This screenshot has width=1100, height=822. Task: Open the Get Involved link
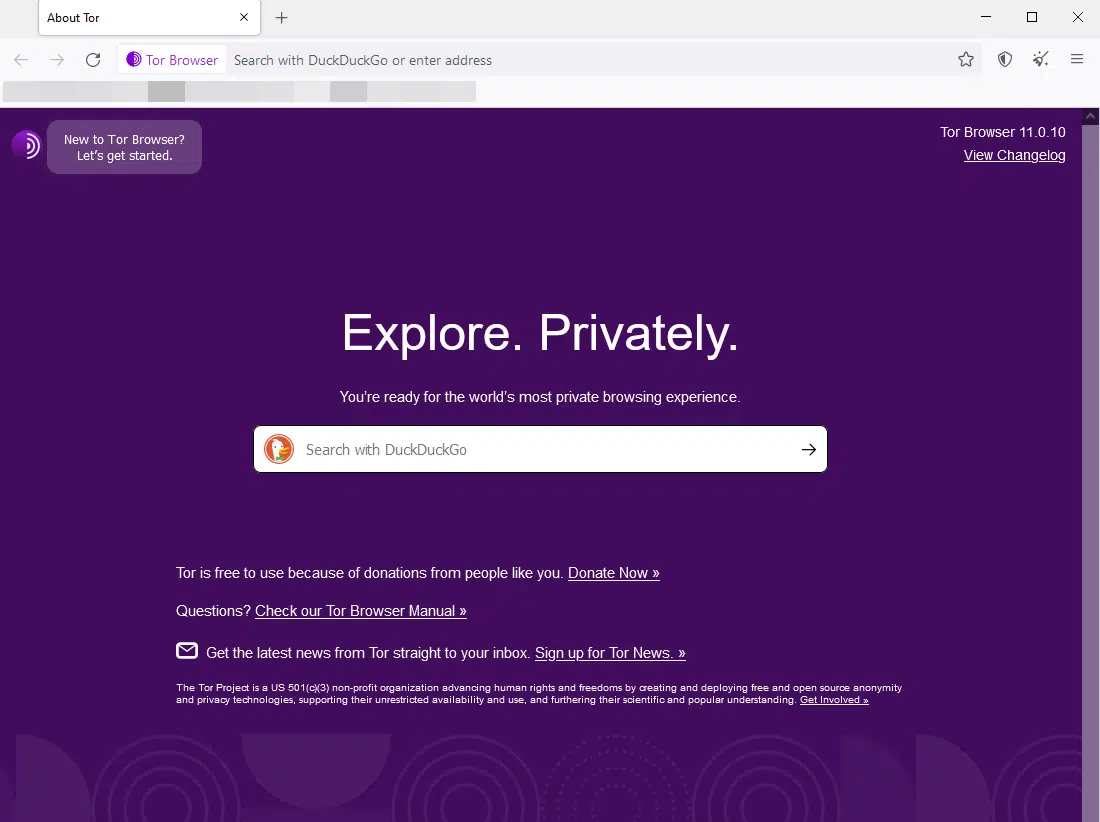834,700
